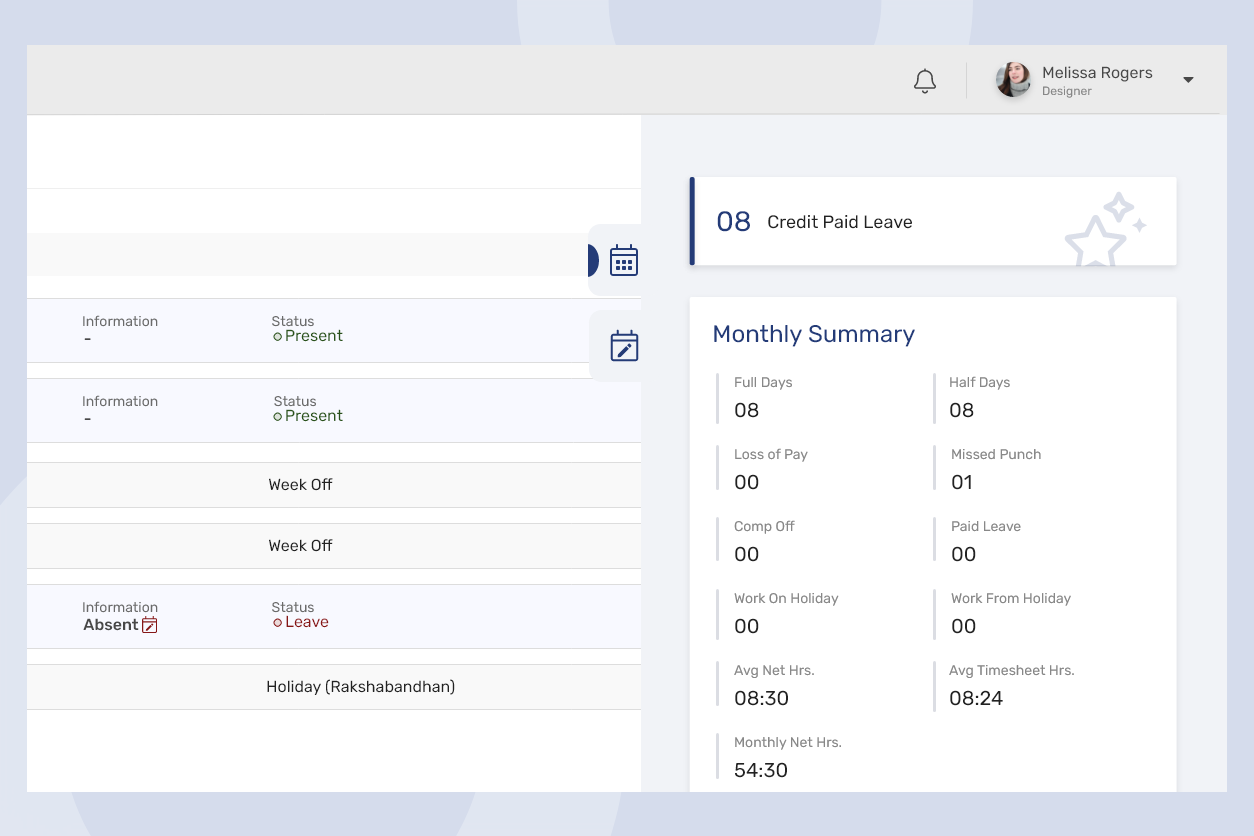The image size is (1254, 836).
Task: Select the Full Days summary item
Action: coord(763,397)
